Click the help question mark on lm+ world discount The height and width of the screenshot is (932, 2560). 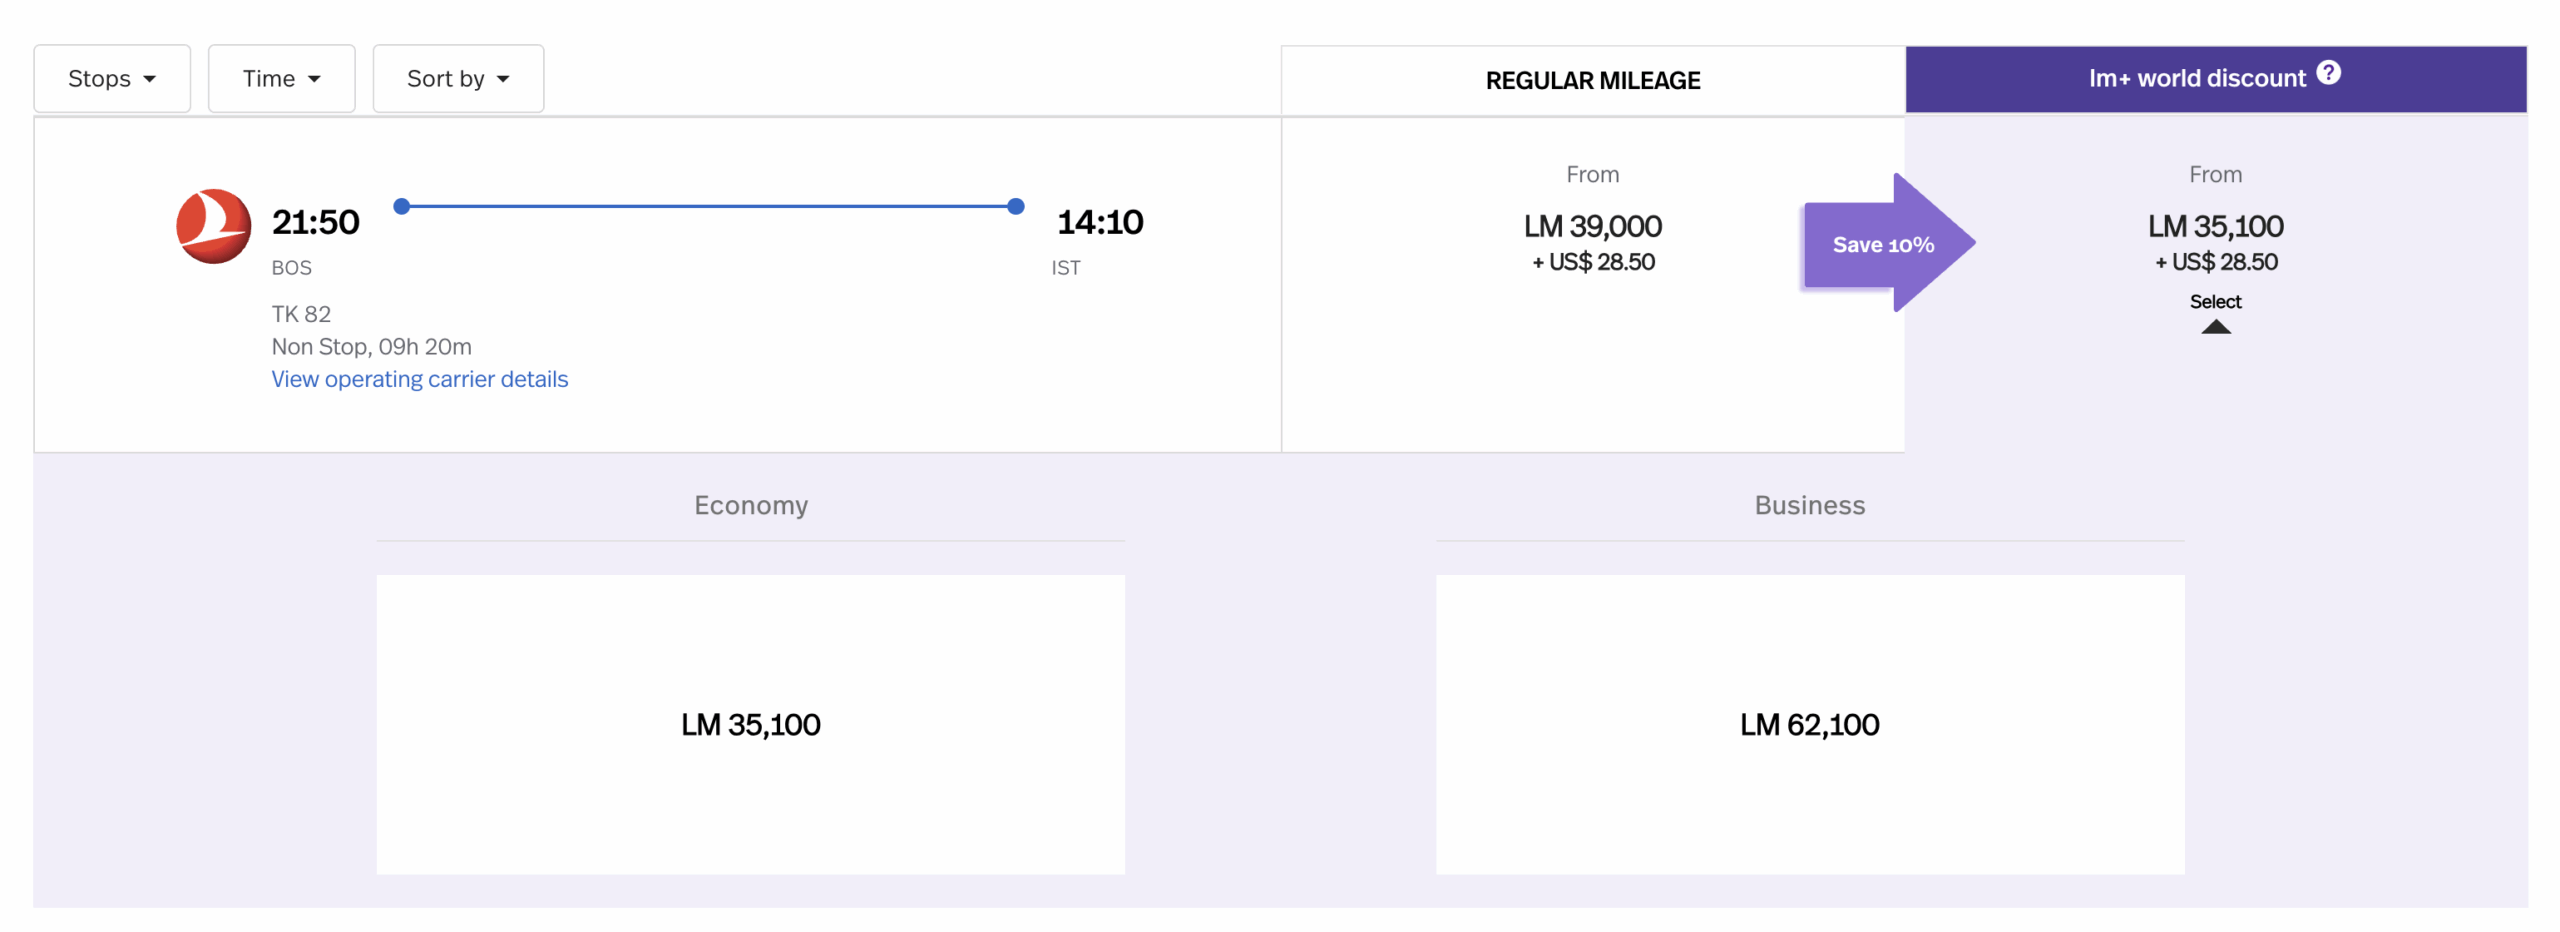(x=2328, y=71)
